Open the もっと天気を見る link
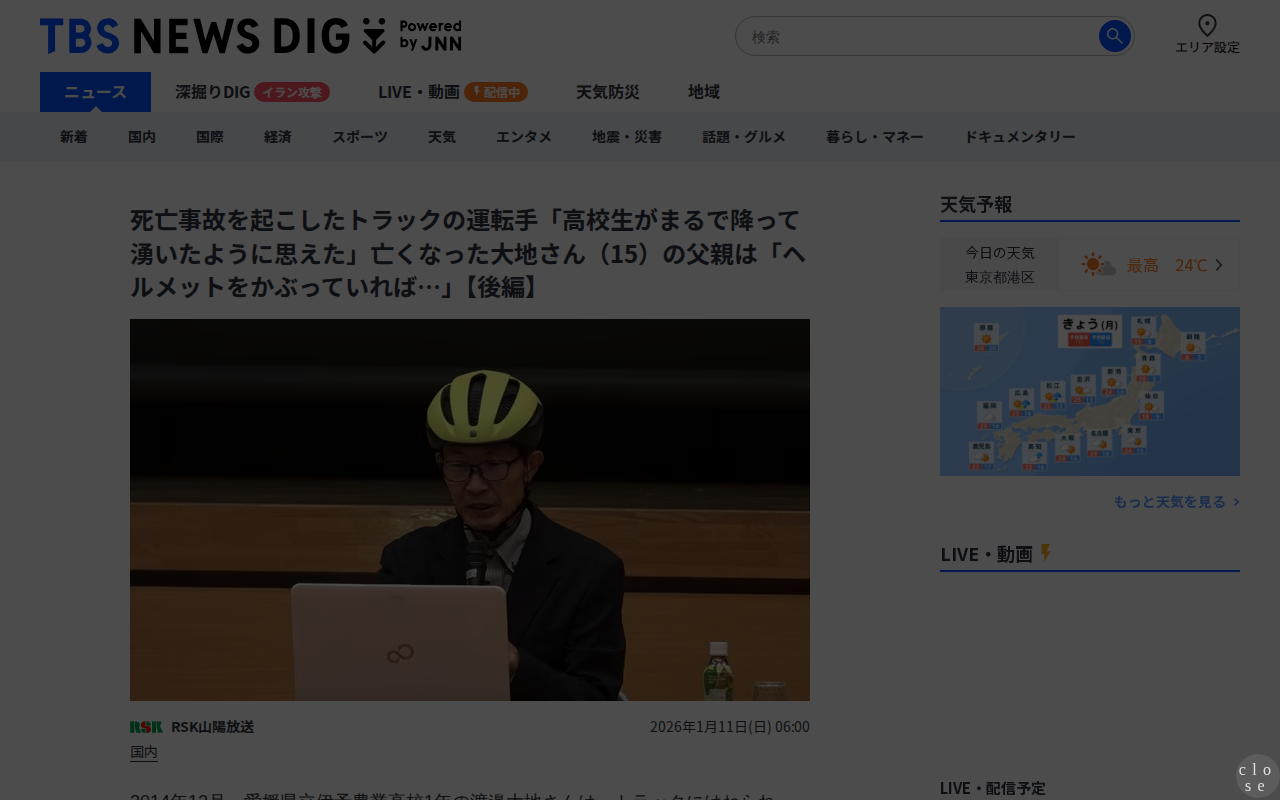Screen dimensions: 1280x800 [x=1177, y=502]
